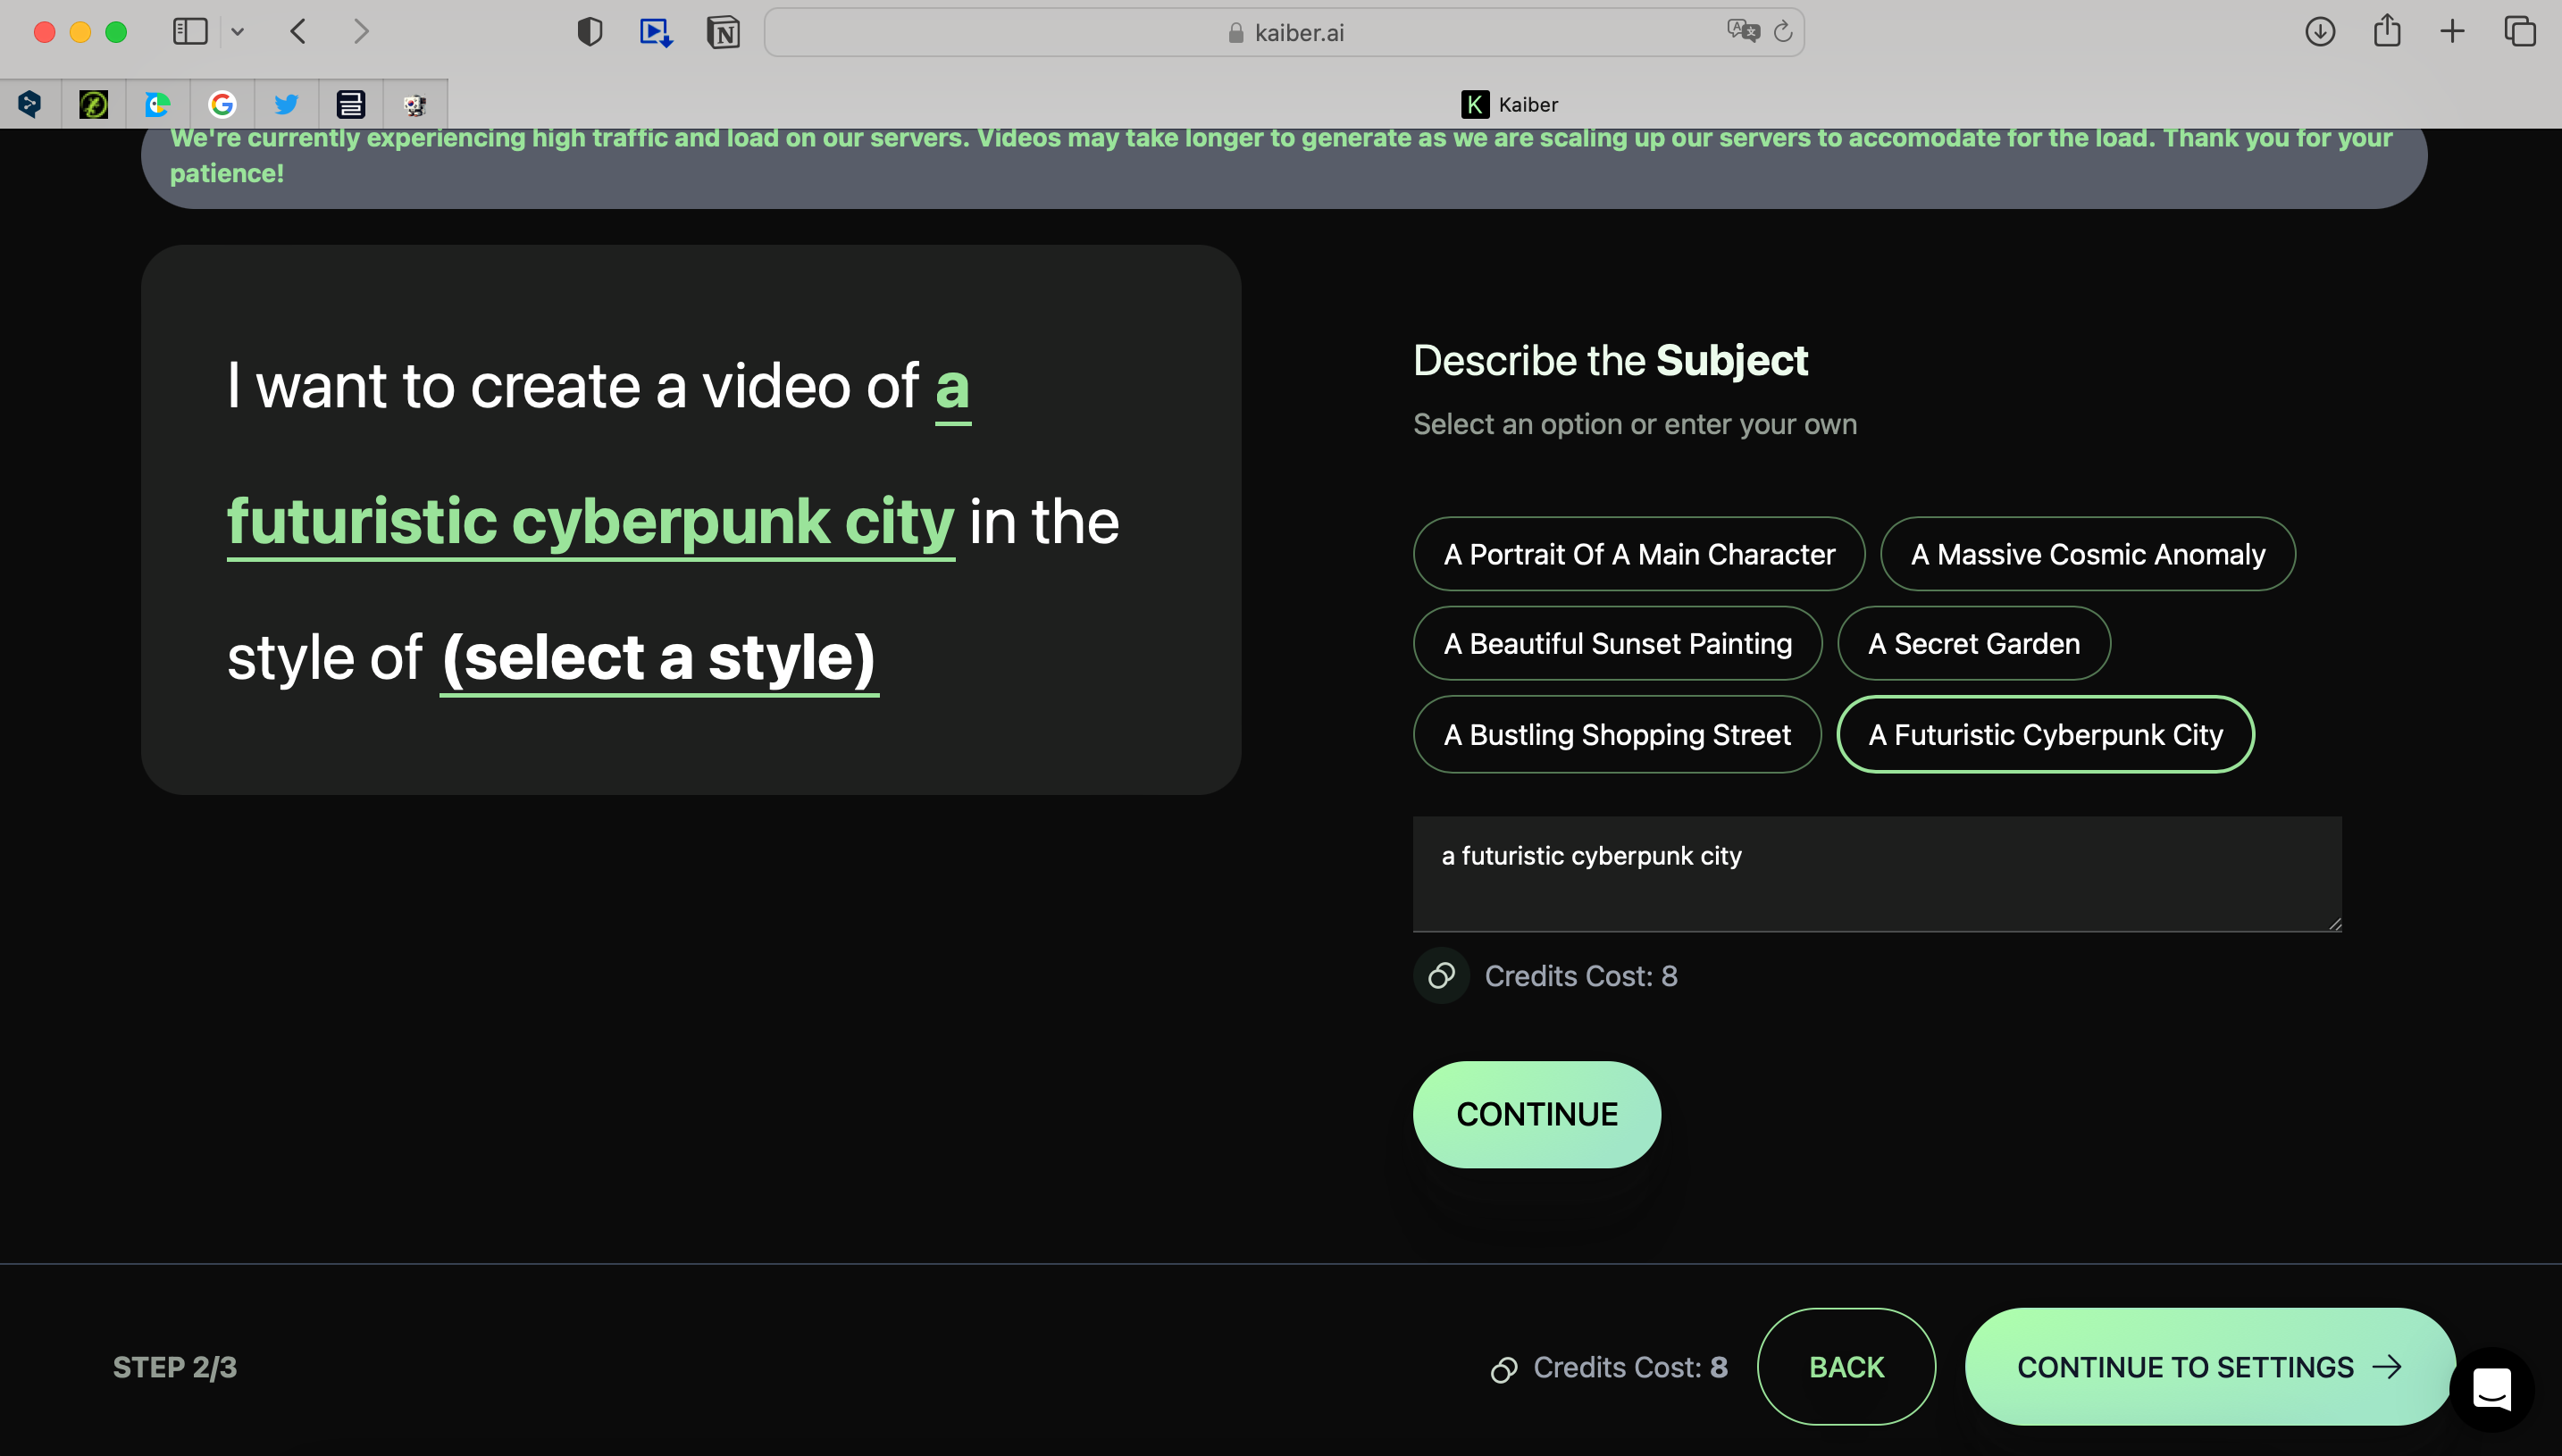Toggle the Safari sidebar icon
The width and height of the screenshot is (2562, 1456).
click(x=190, y=32)
